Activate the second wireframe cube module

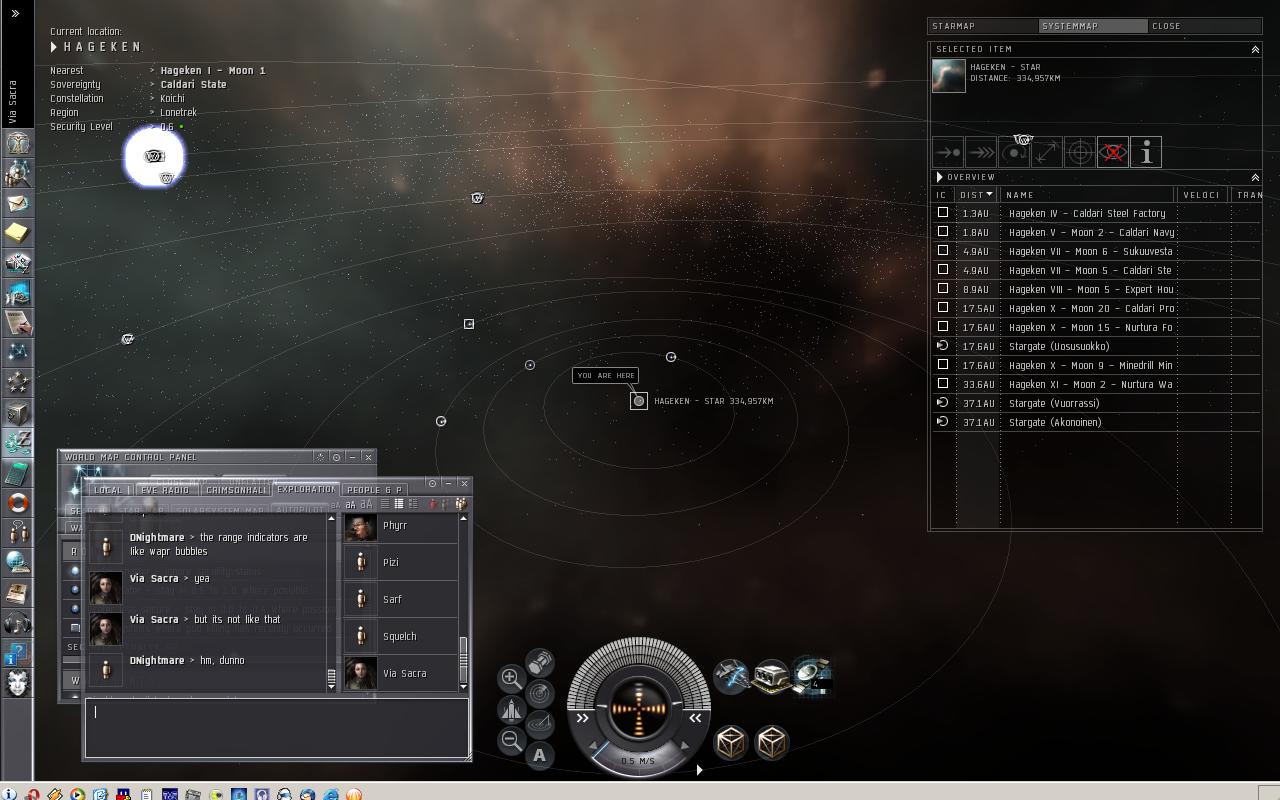[771, 742]
